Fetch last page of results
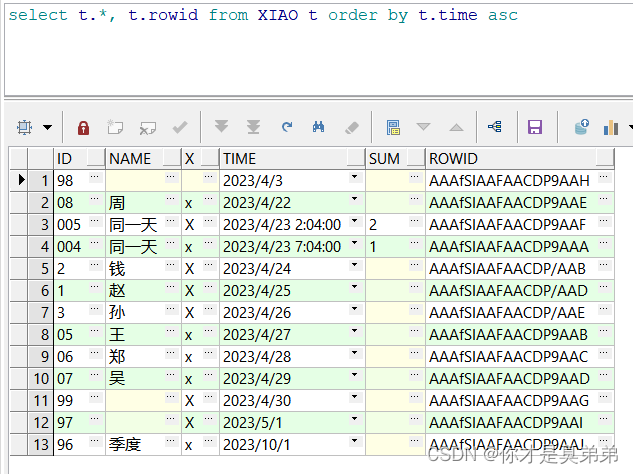 253,127
